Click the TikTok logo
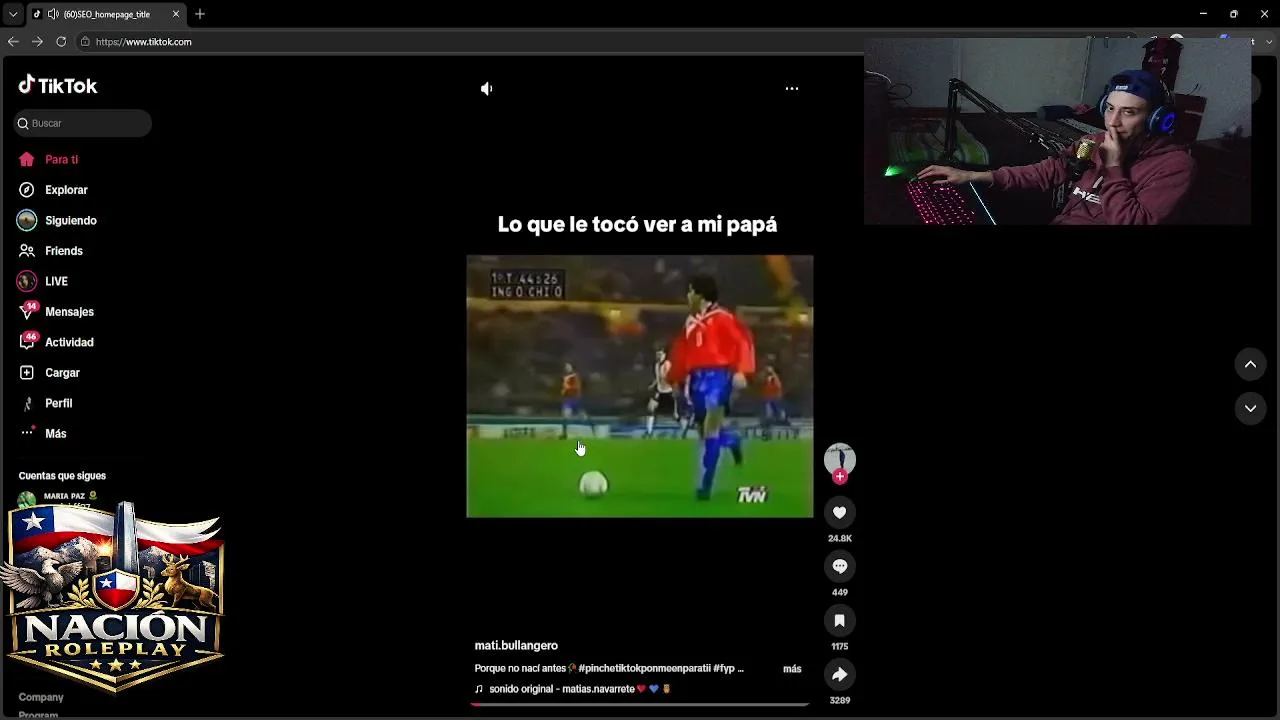Image resolution: width=1280 pixels, height=720 pixels. [x=58, y=86]
